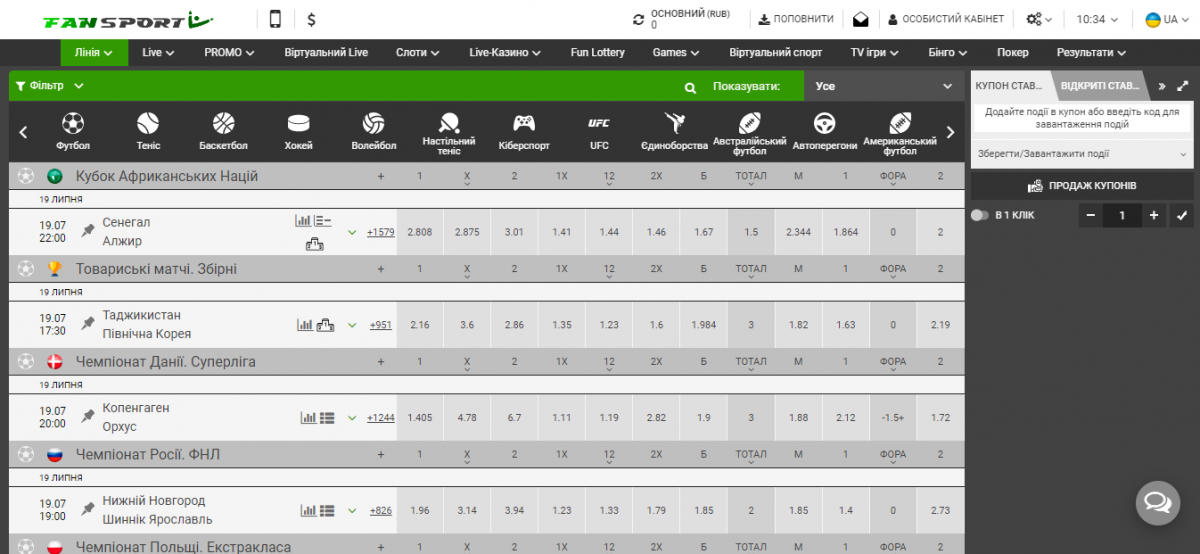
Task: Open the 10:34 time dropdown
Action: [1098, 19]
